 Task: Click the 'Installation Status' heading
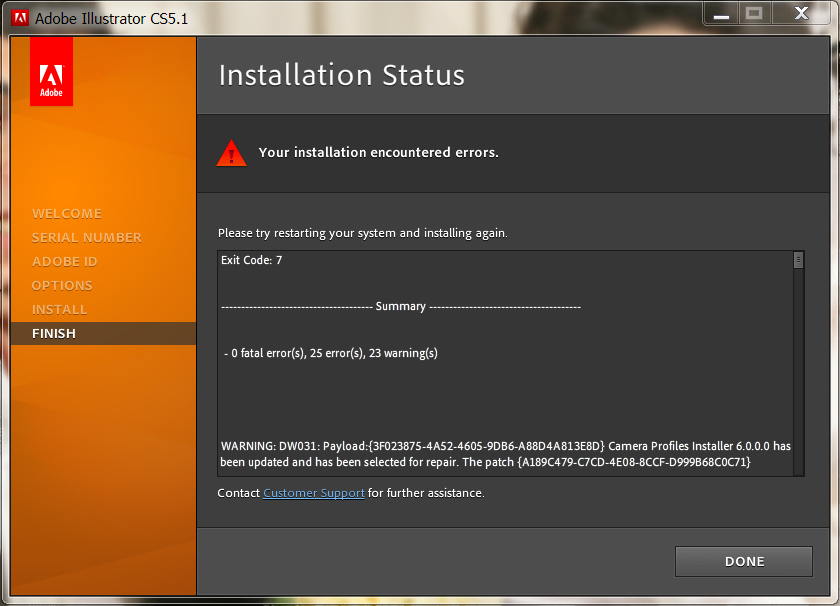pyautogui.click(x=342, y=74)
